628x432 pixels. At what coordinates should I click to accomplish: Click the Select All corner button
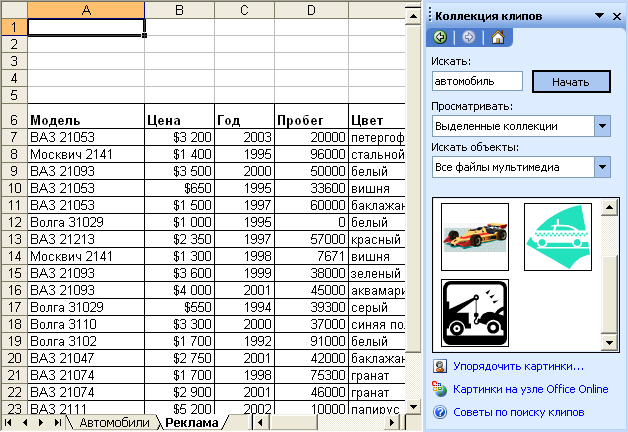click(x=14, y=10)
